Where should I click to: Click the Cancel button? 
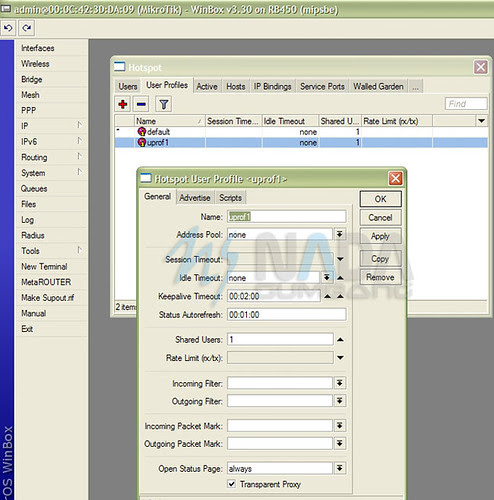point(380,218)
